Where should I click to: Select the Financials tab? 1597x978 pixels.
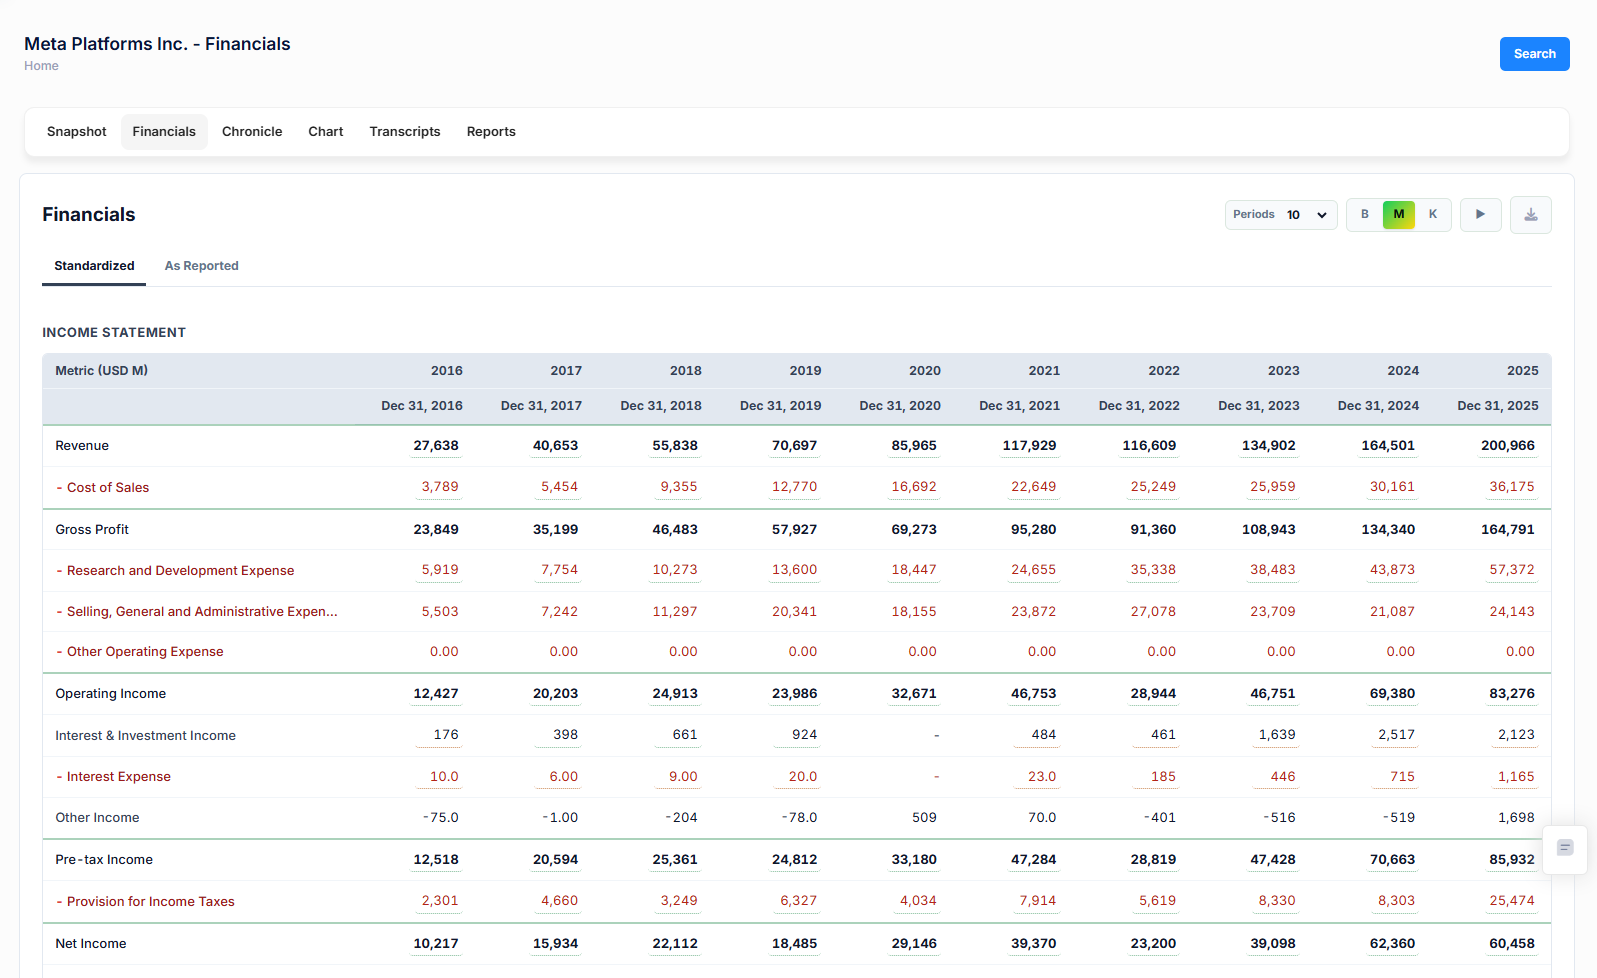click(x=164, y=132)
